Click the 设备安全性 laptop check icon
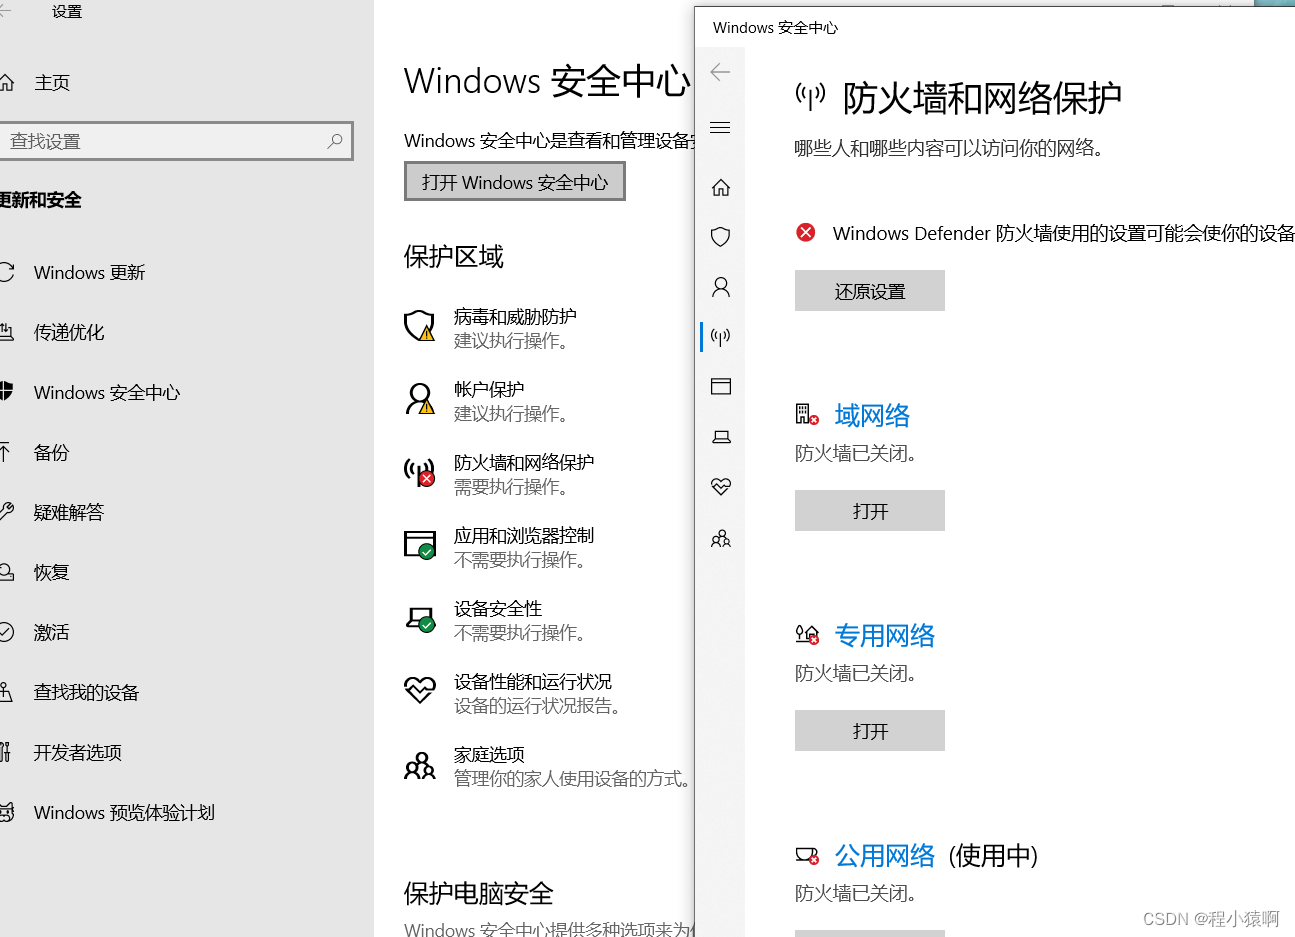 coord(420,618)
